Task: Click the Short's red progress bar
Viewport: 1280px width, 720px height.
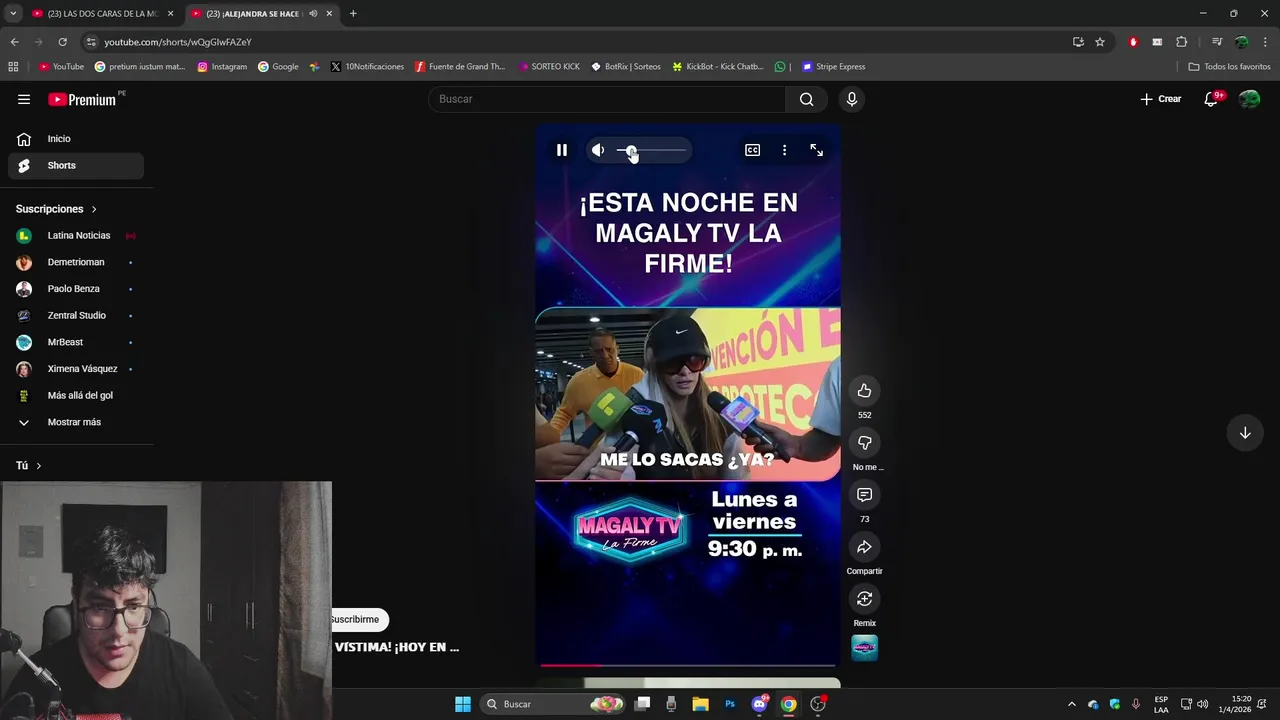Action: (688, 664)
